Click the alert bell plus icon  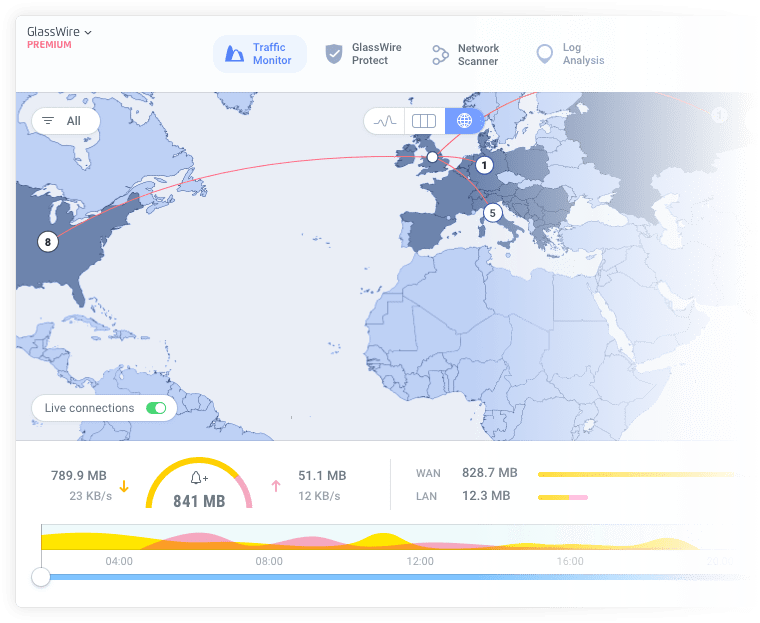point(199,478)
